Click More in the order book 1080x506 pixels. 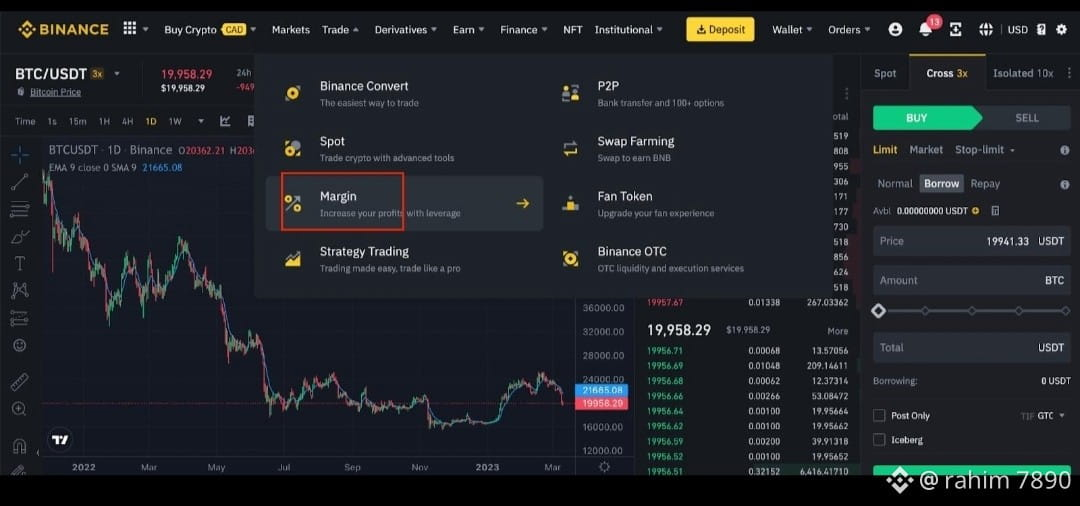(838, 331)
